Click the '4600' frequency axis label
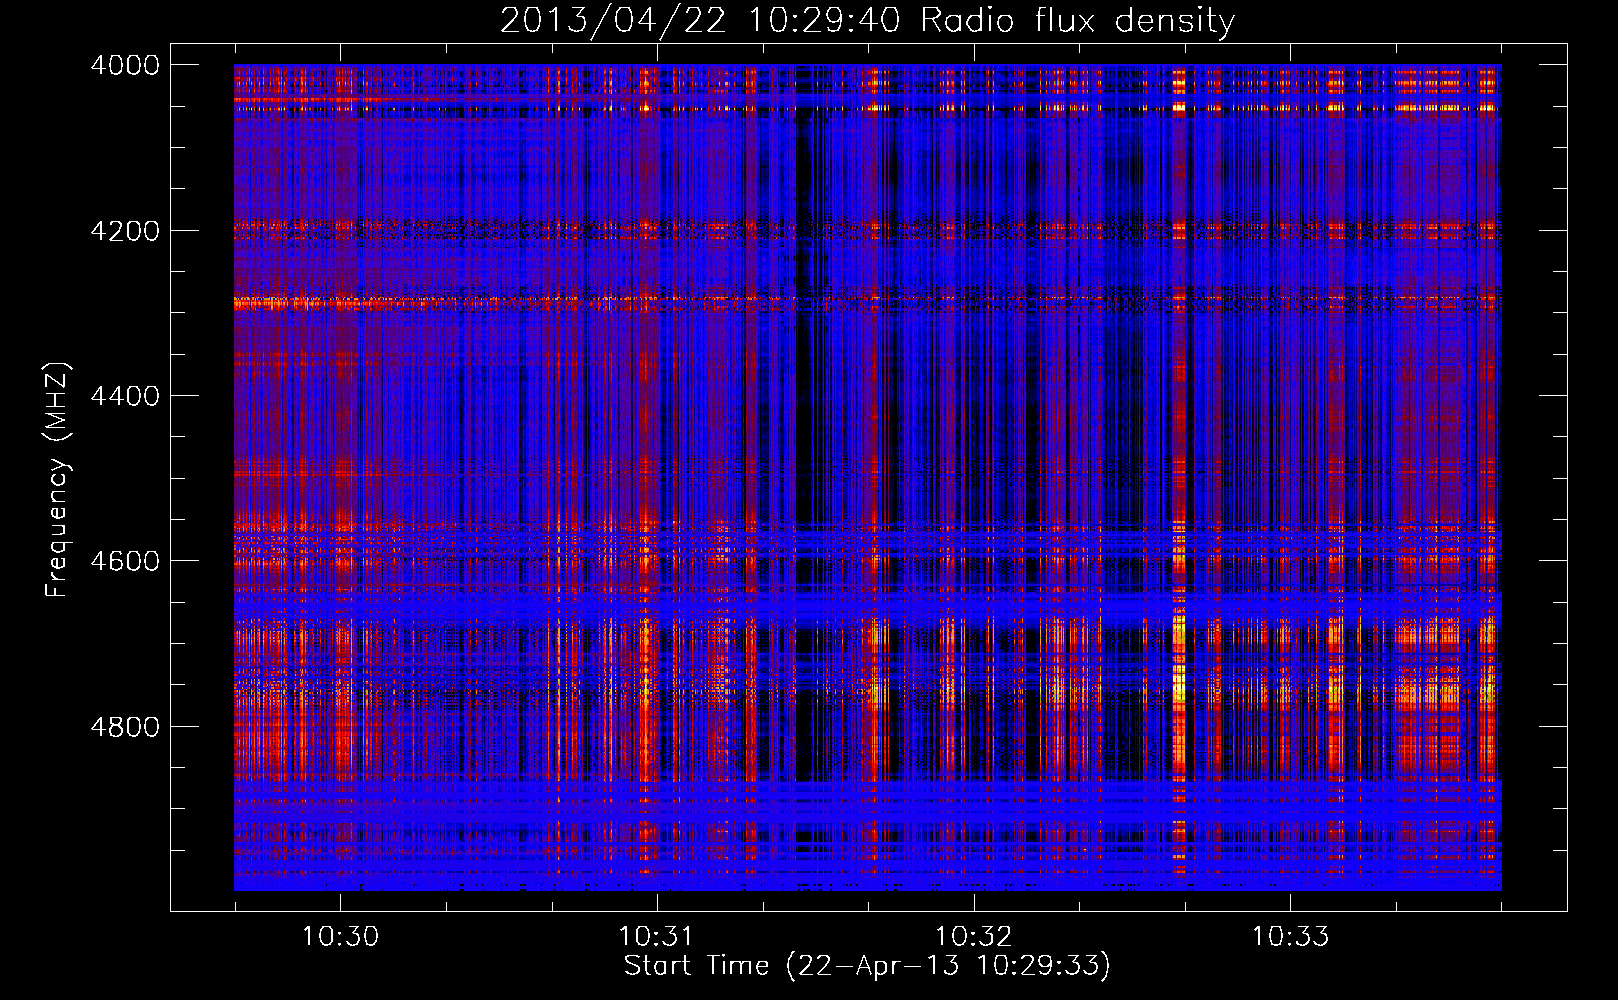The image size is (1618, 1000). 125,561
